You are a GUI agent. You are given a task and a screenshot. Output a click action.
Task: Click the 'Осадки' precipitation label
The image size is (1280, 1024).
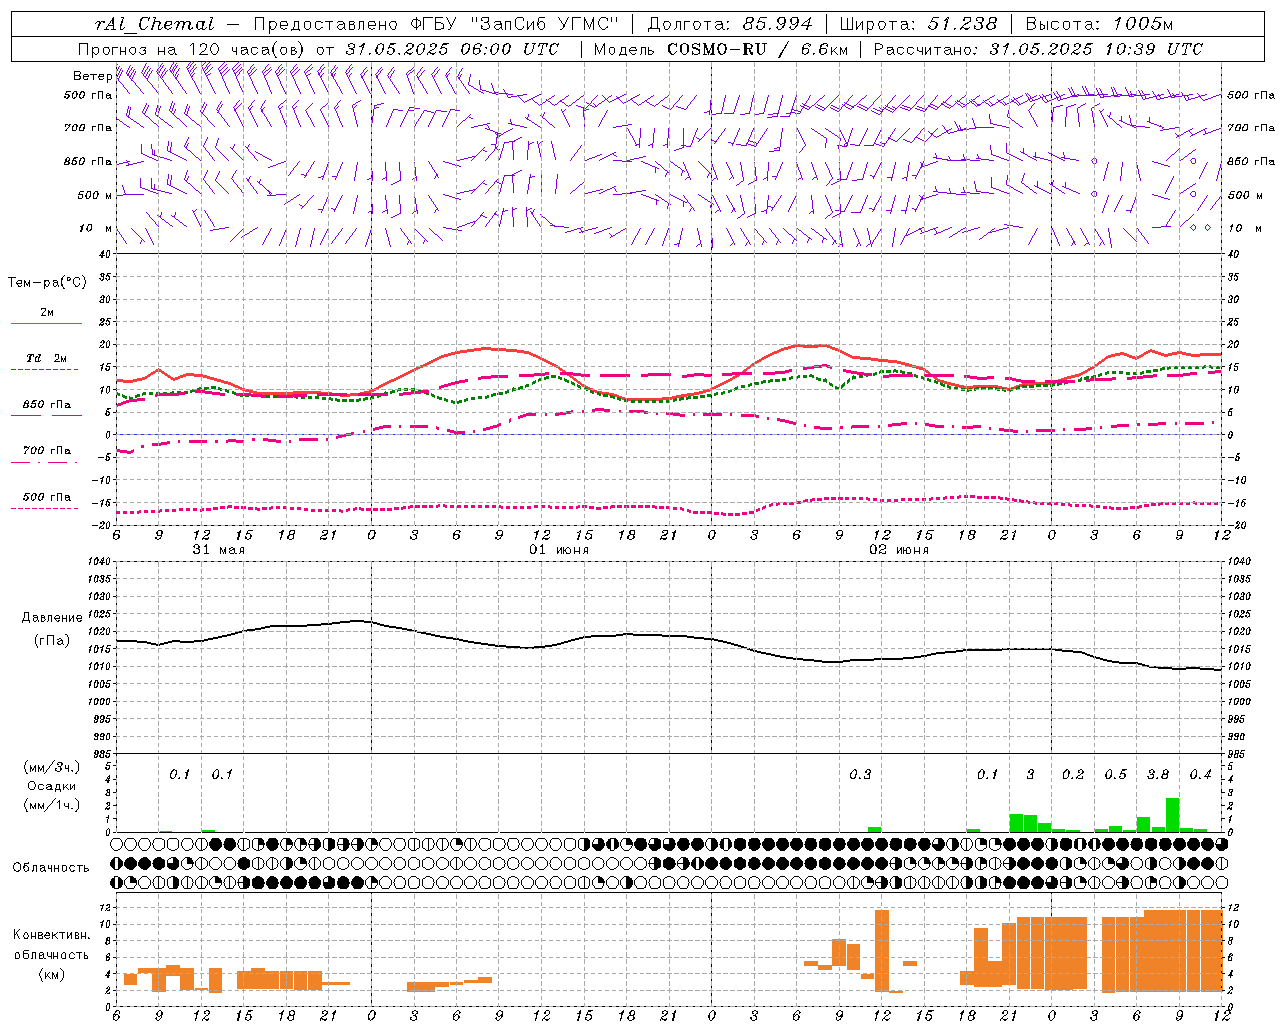pos(51,786)
